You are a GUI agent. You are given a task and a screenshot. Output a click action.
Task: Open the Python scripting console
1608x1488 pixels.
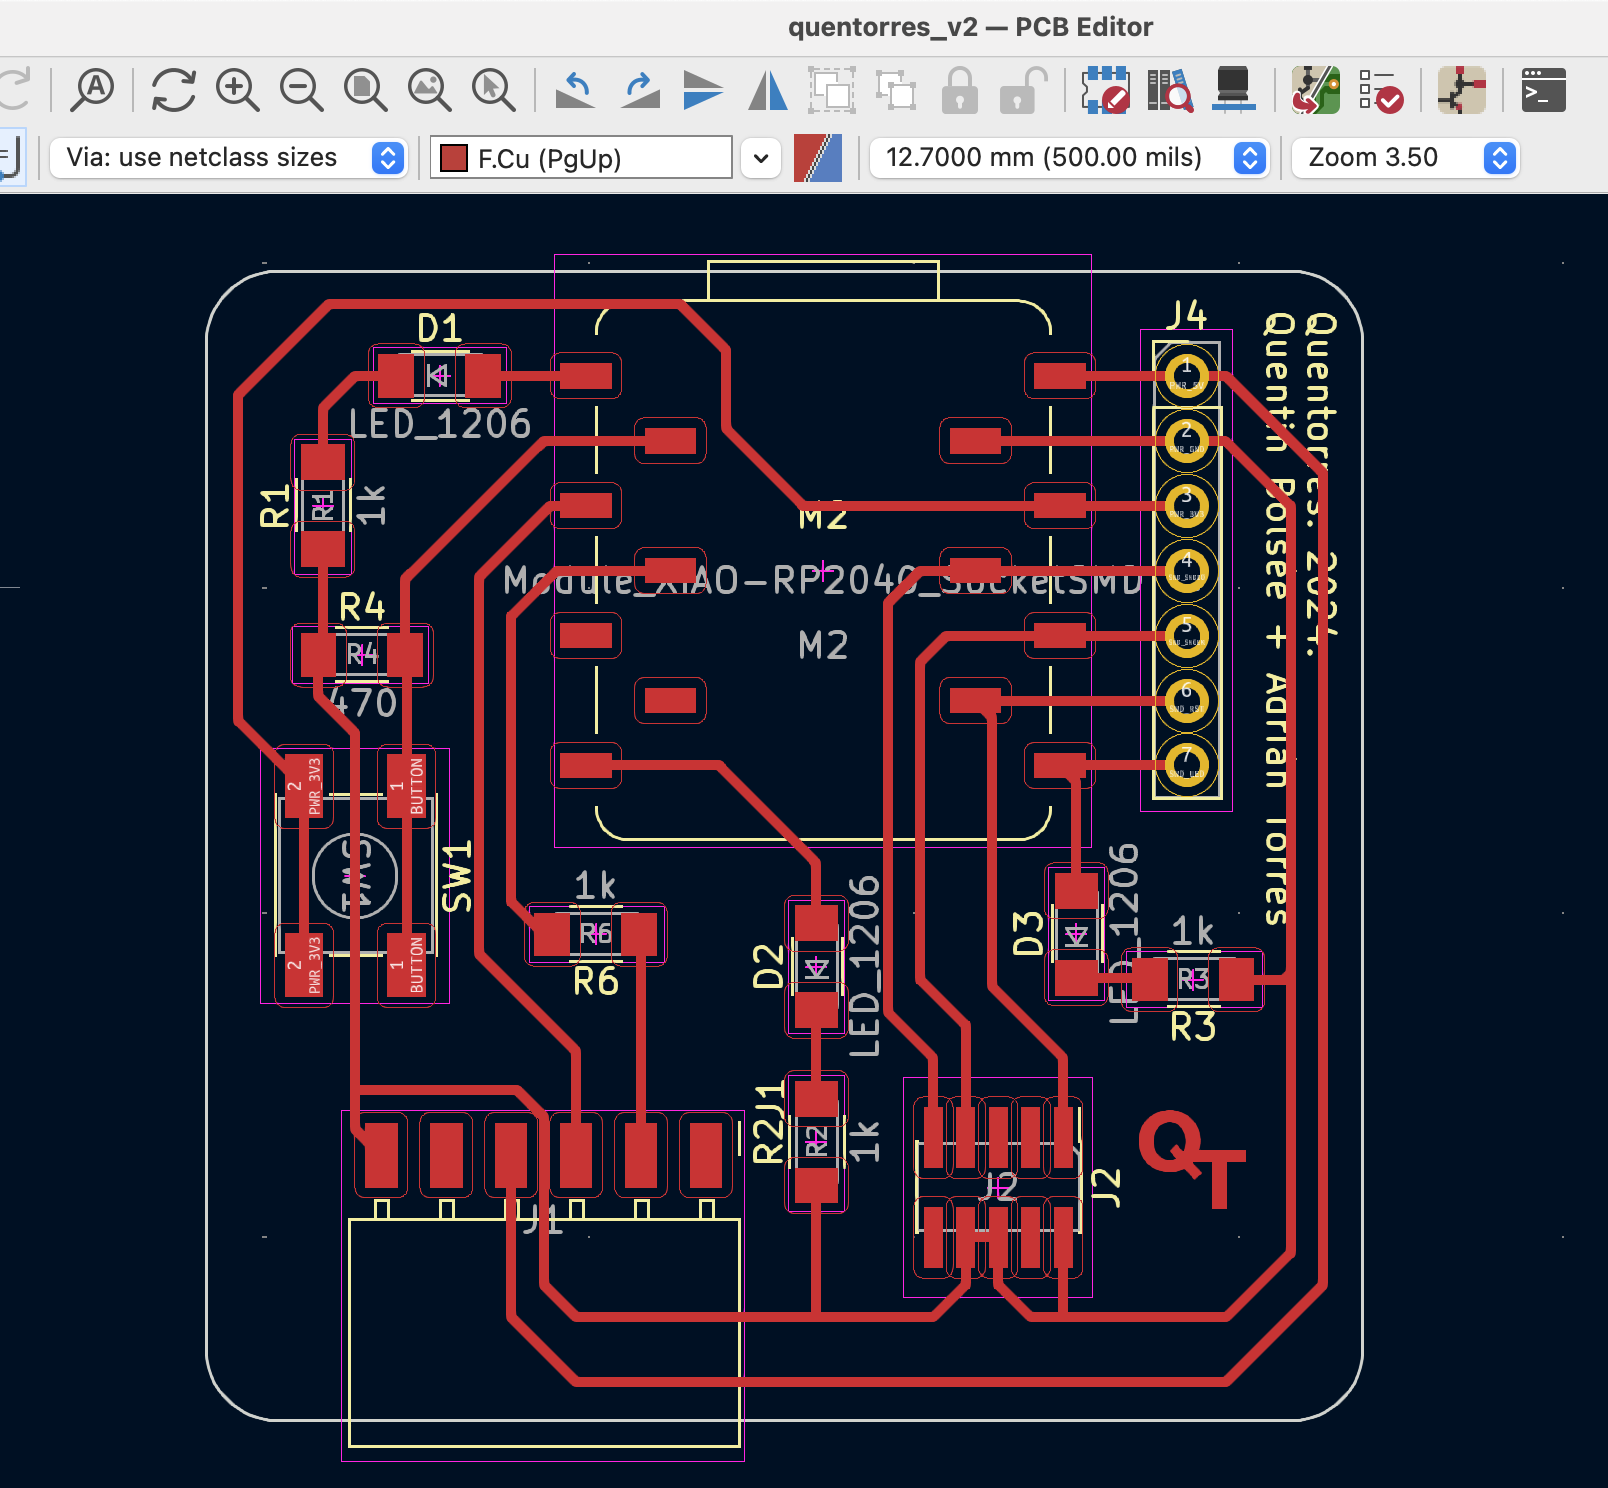pyautogui.click(x=1543, y=90)
